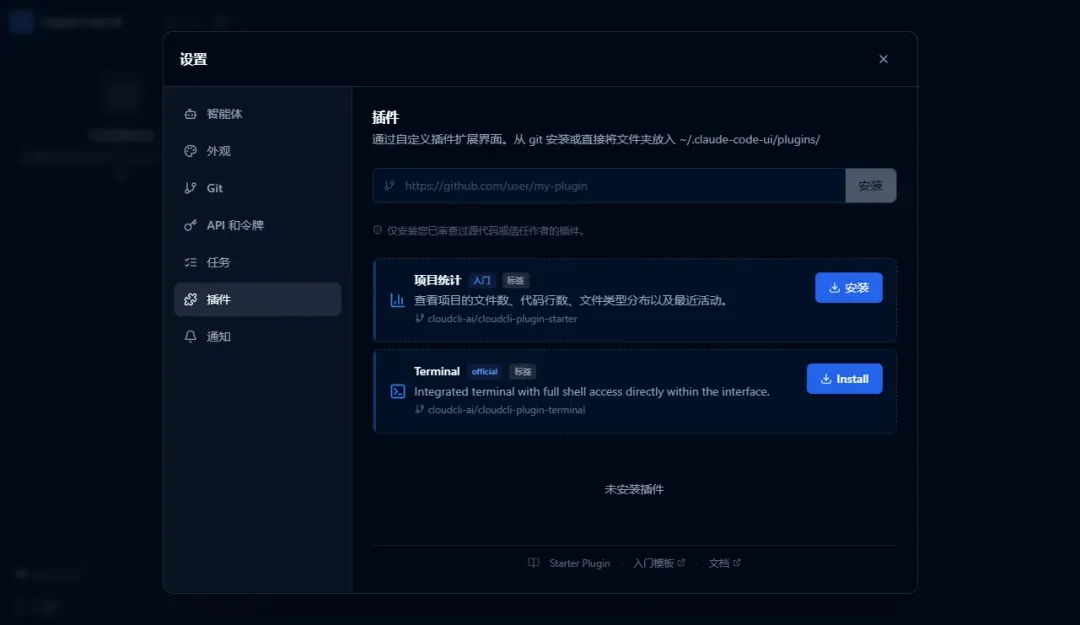The image size is (1080, 625).
Task: Focus the plugin git URL input field
Action: (609, 185)
